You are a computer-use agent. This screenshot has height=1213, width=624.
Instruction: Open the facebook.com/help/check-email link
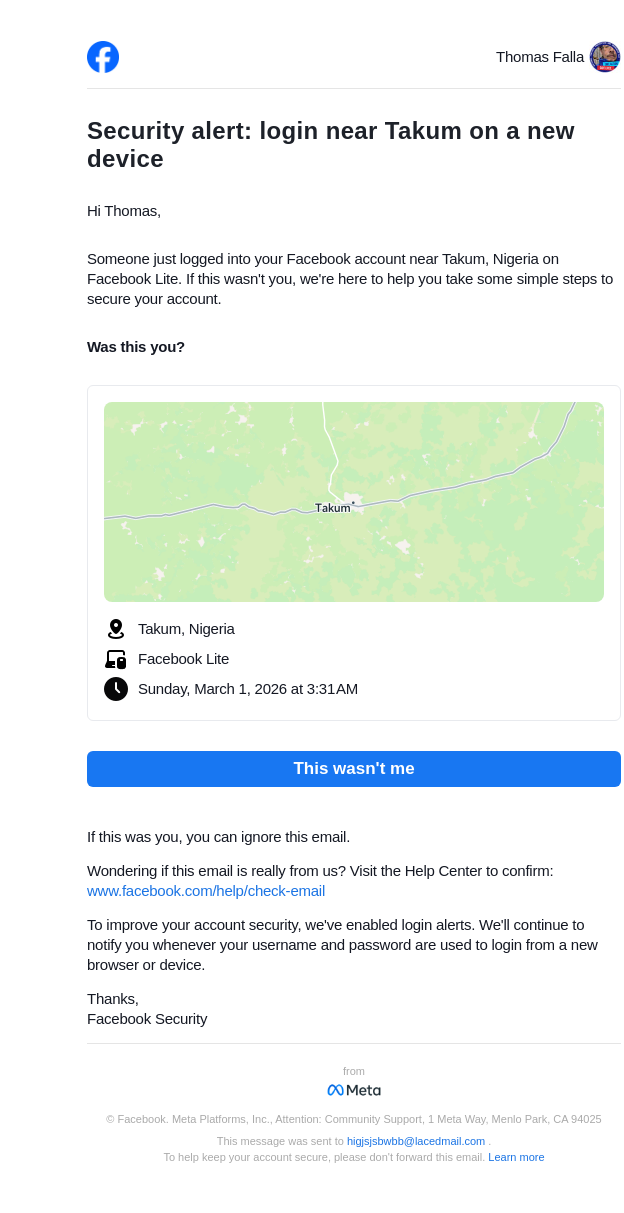[x=206, y=891]
